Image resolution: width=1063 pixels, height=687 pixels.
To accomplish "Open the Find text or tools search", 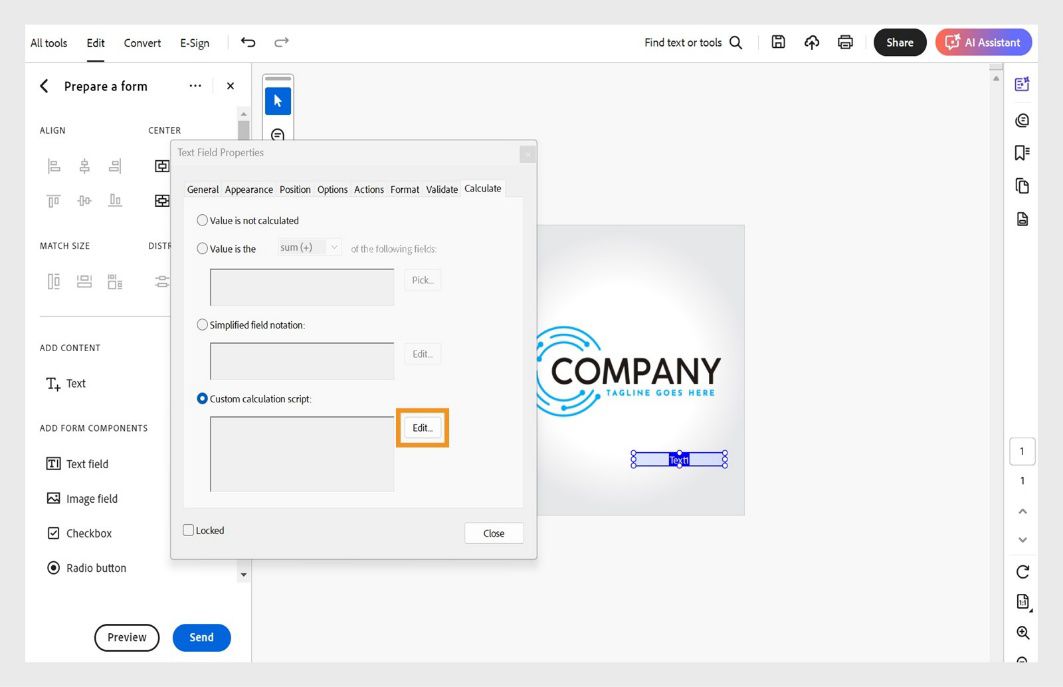I will point(691,42).
